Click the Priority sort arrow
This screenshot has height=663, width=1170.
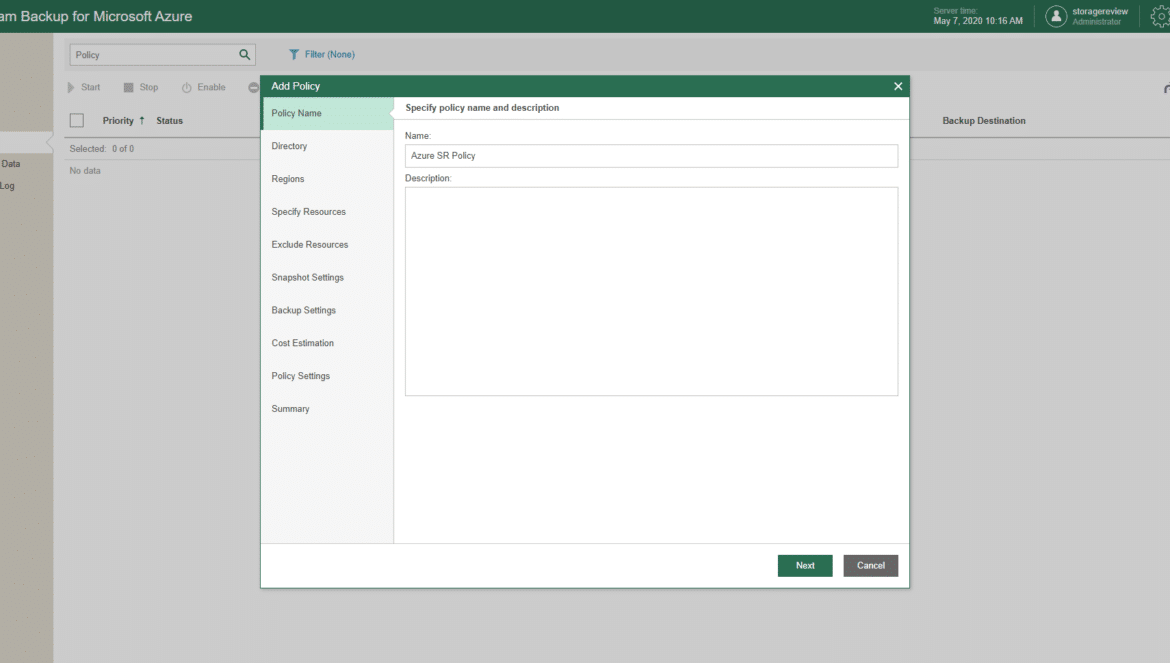point(142,120)
